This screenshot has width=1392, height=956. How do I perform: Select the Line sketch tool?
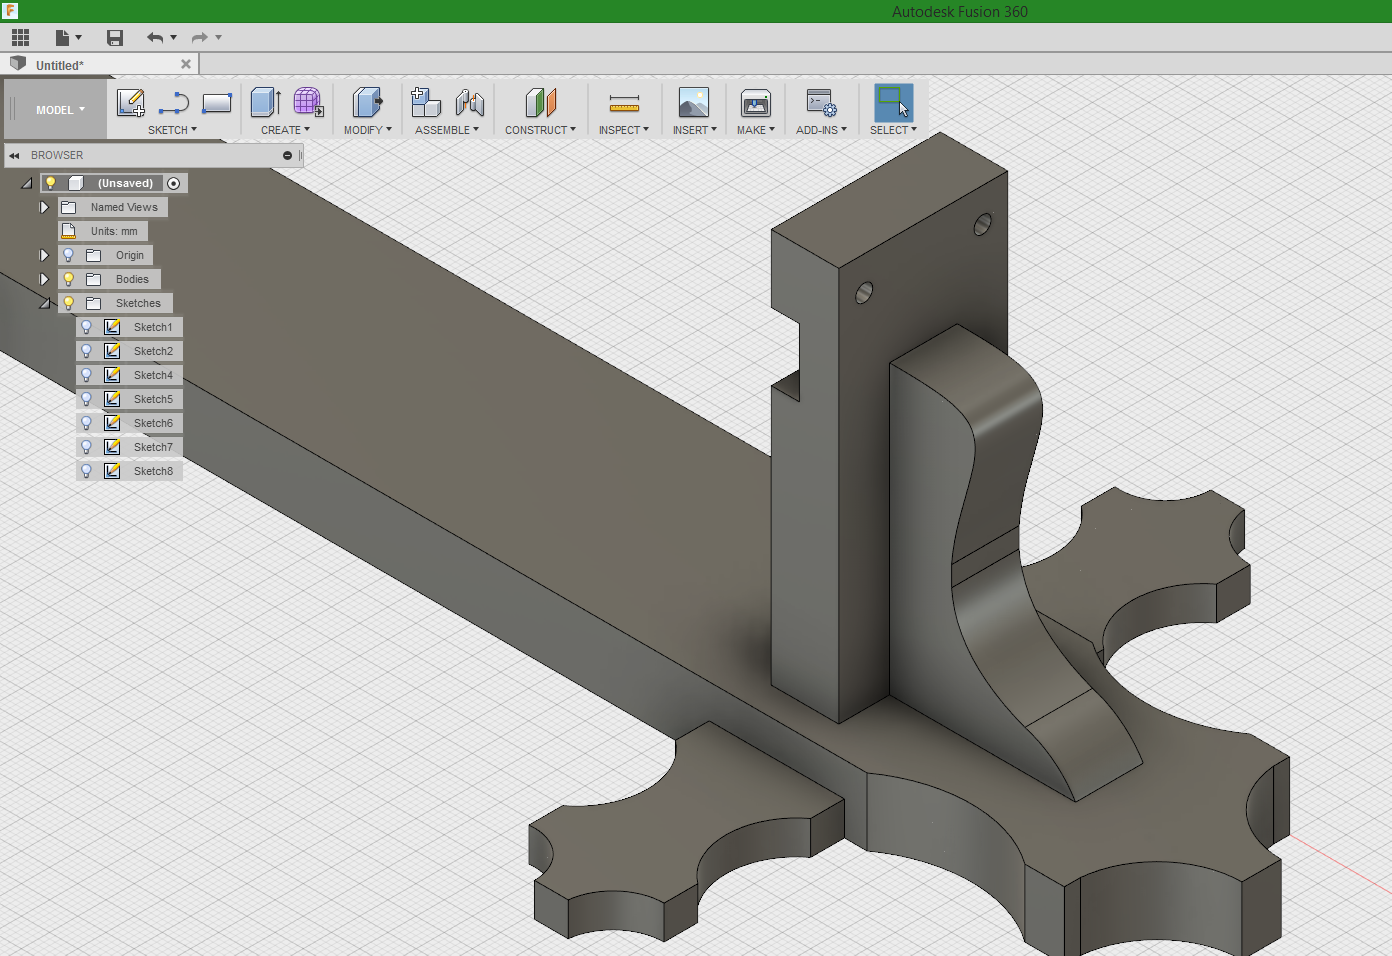[x=174, y=103]
